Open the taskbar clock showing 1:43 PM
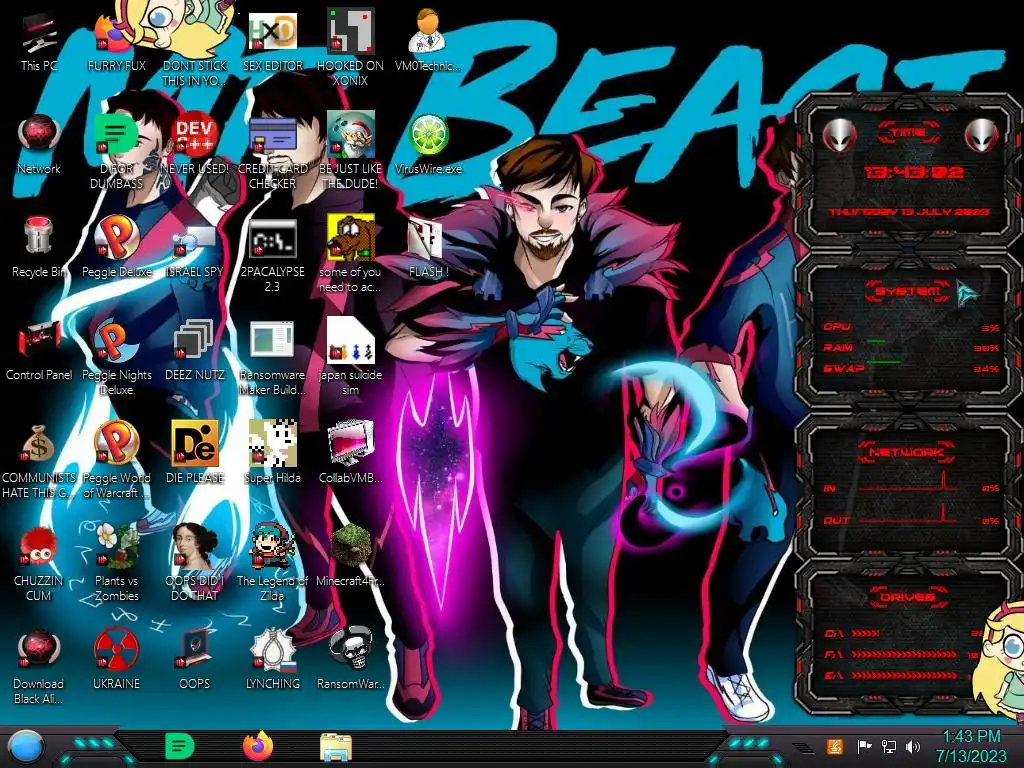 pyautogui.click(x=971, y=746)
